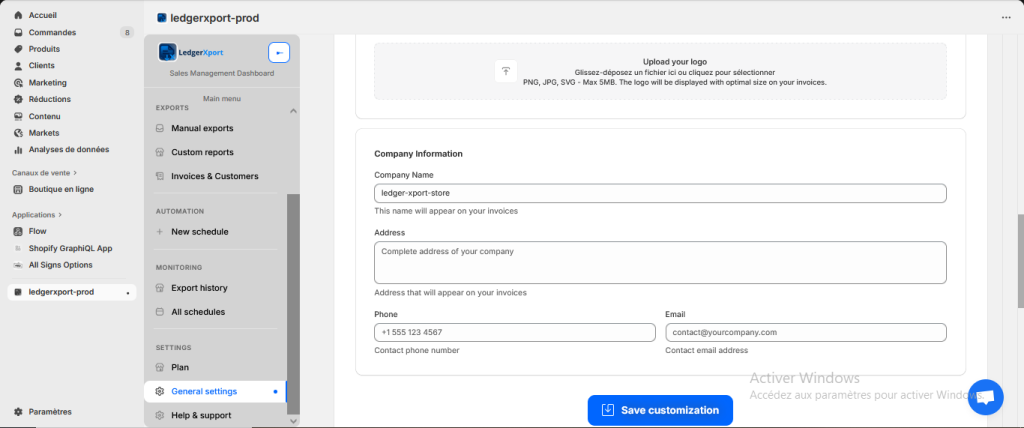The width and height of the screenshot is (1024, 428).
Task: Click the Company Name input field
Action: [660, 193]
